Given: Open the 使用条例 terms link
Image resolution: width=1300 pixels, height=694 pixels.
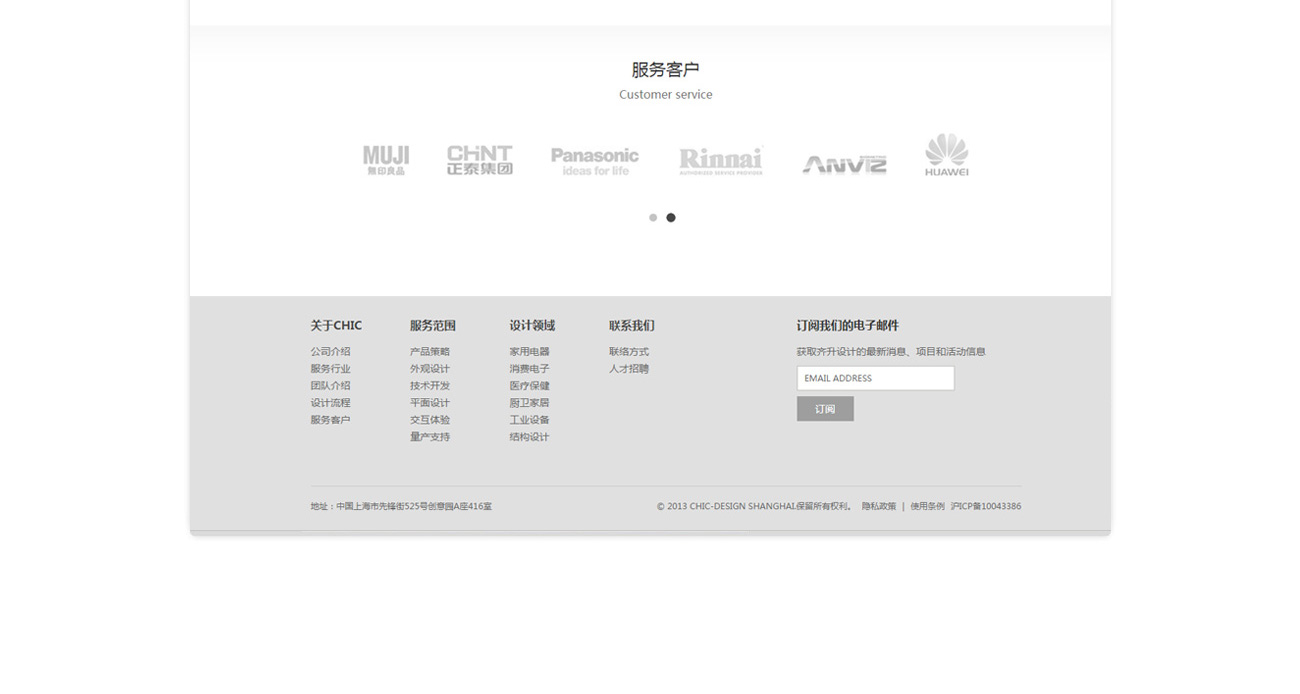Looking at the screenshot, I should (x=927, y=507).
